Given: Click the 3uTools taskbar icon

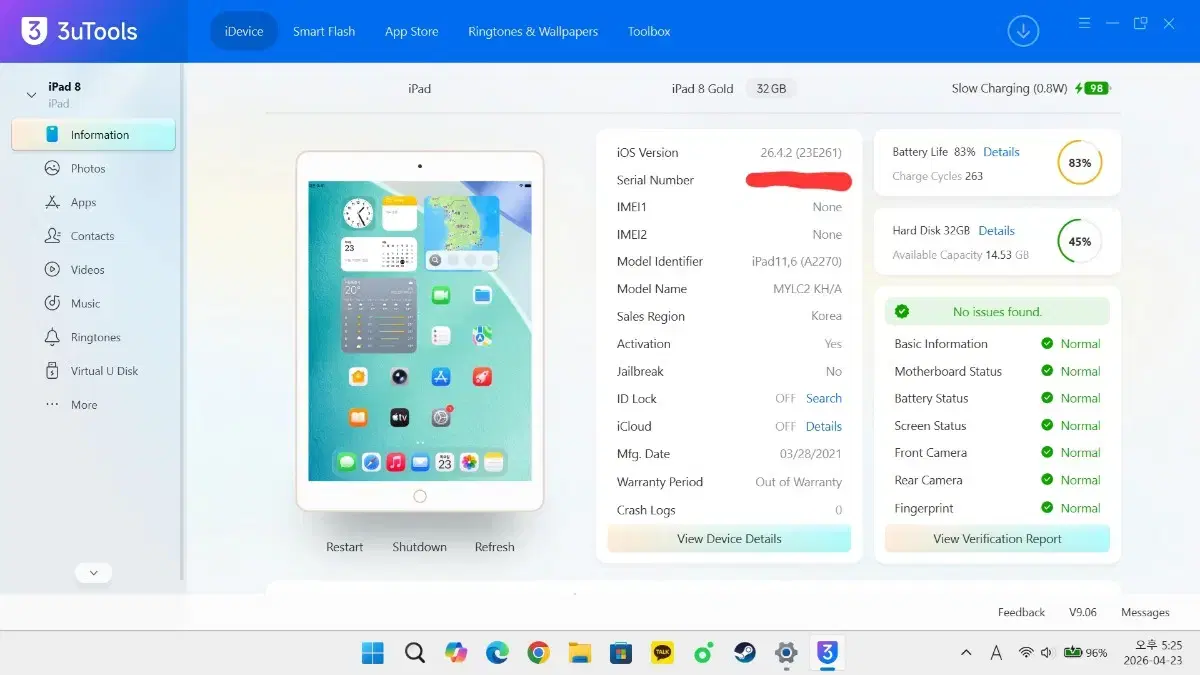Looking at the screenshot, I should click(x=827, y=653).
